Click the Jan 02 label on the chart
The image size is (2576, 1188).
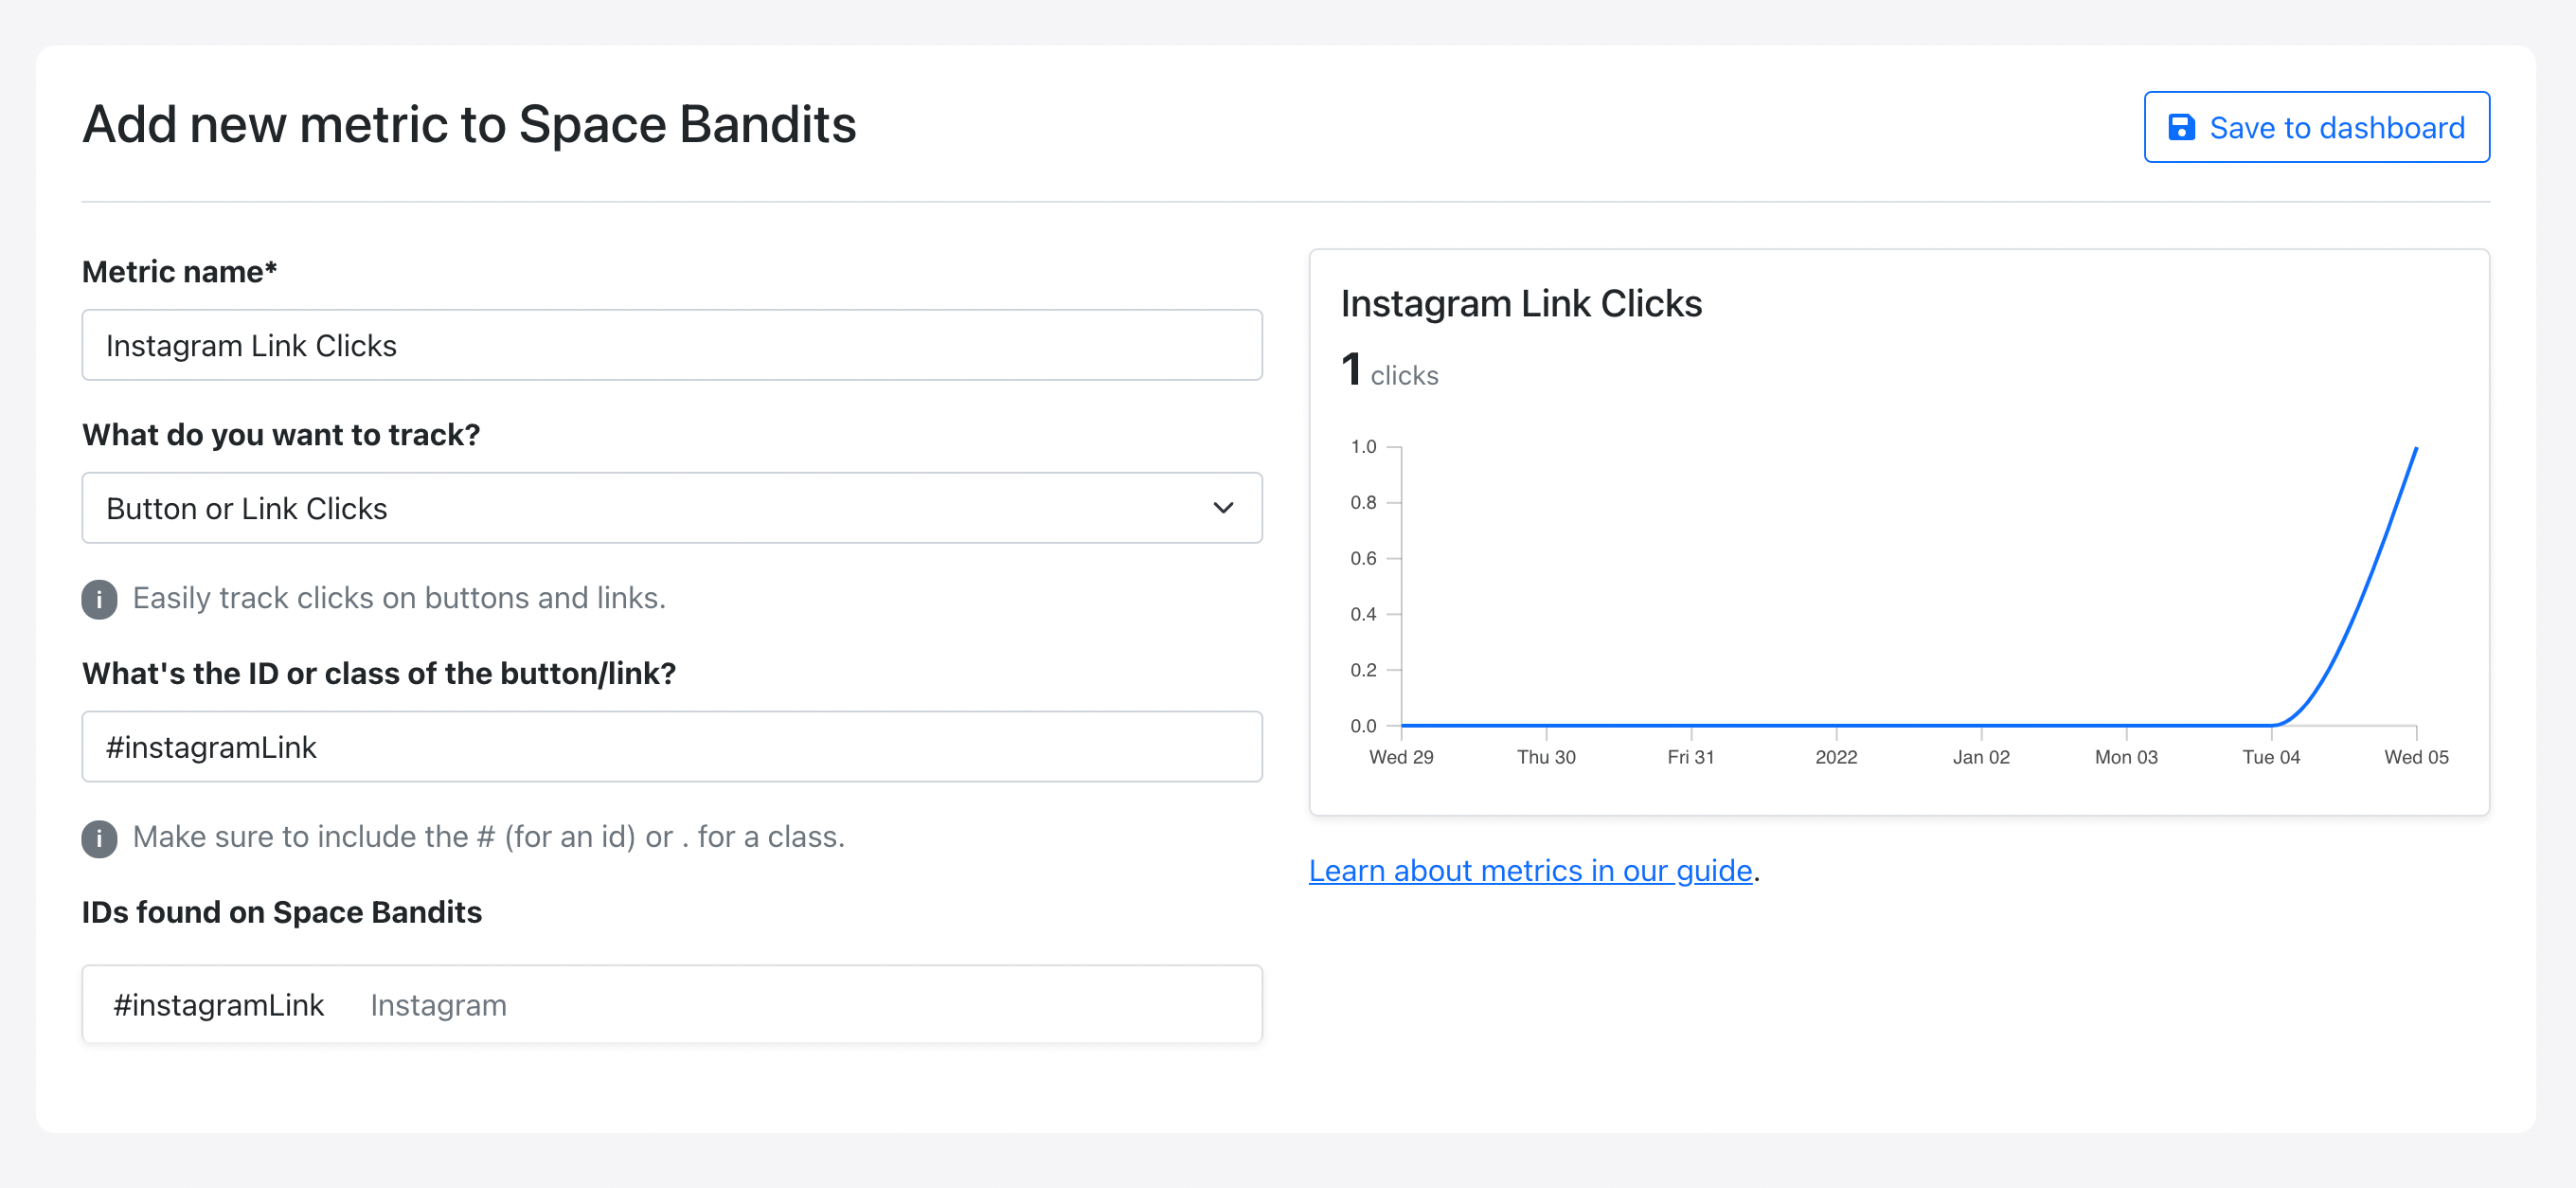point(1981,757)
